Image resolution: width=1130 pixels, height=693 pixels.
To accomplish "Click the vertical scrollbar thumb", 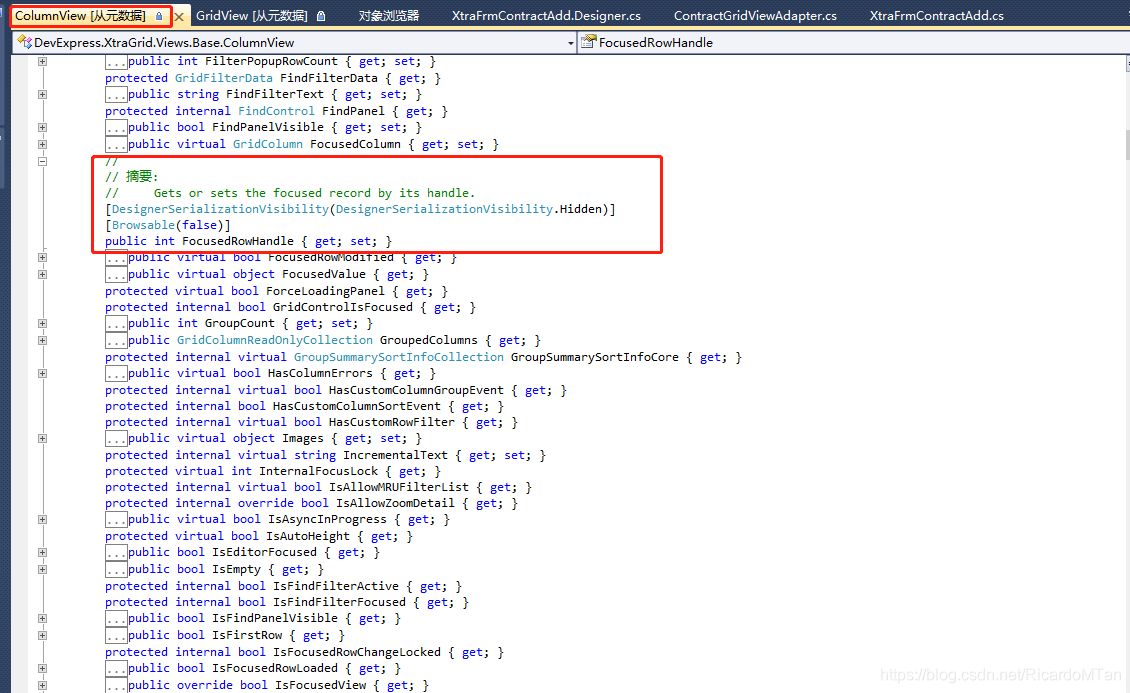I will tap(1126, 144).
